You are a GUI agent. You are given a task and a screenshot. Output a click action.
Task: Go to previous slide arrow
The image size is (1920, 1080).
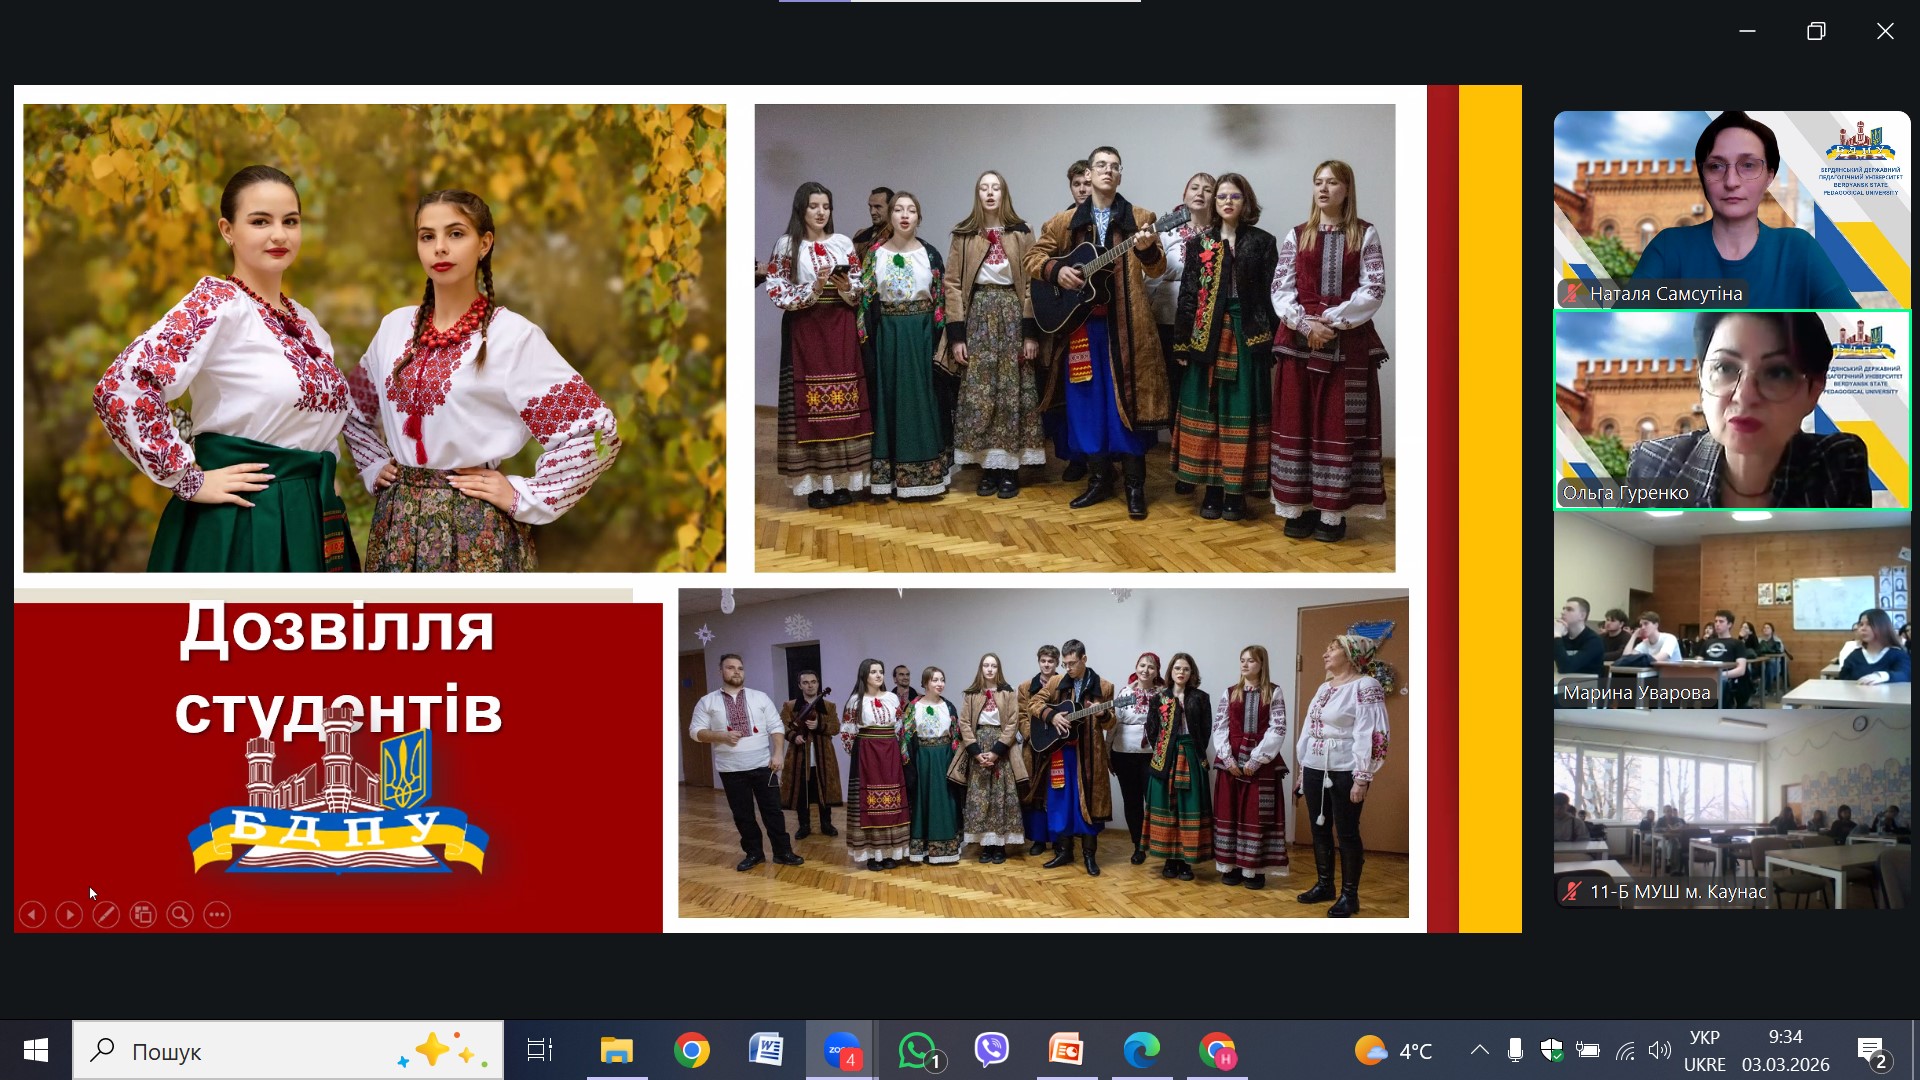pyautogui.click(x=32, y=915)
